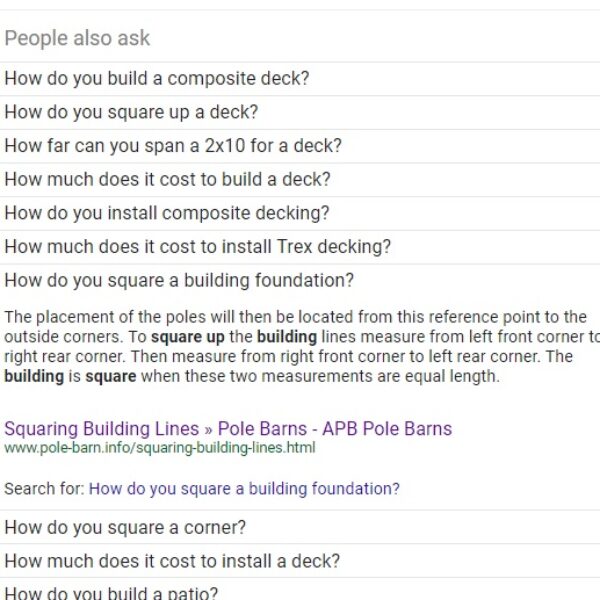
Task: Expand 'How do you build a patio?'
Action: click(110, 592)
